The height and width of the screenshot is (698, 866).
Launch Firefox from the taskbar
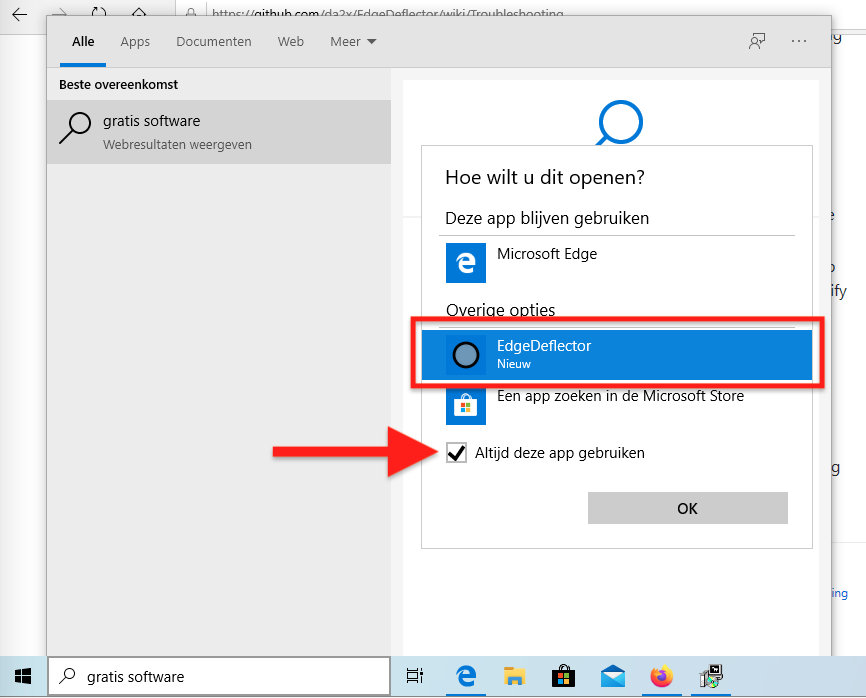click(x=661, y=677)
